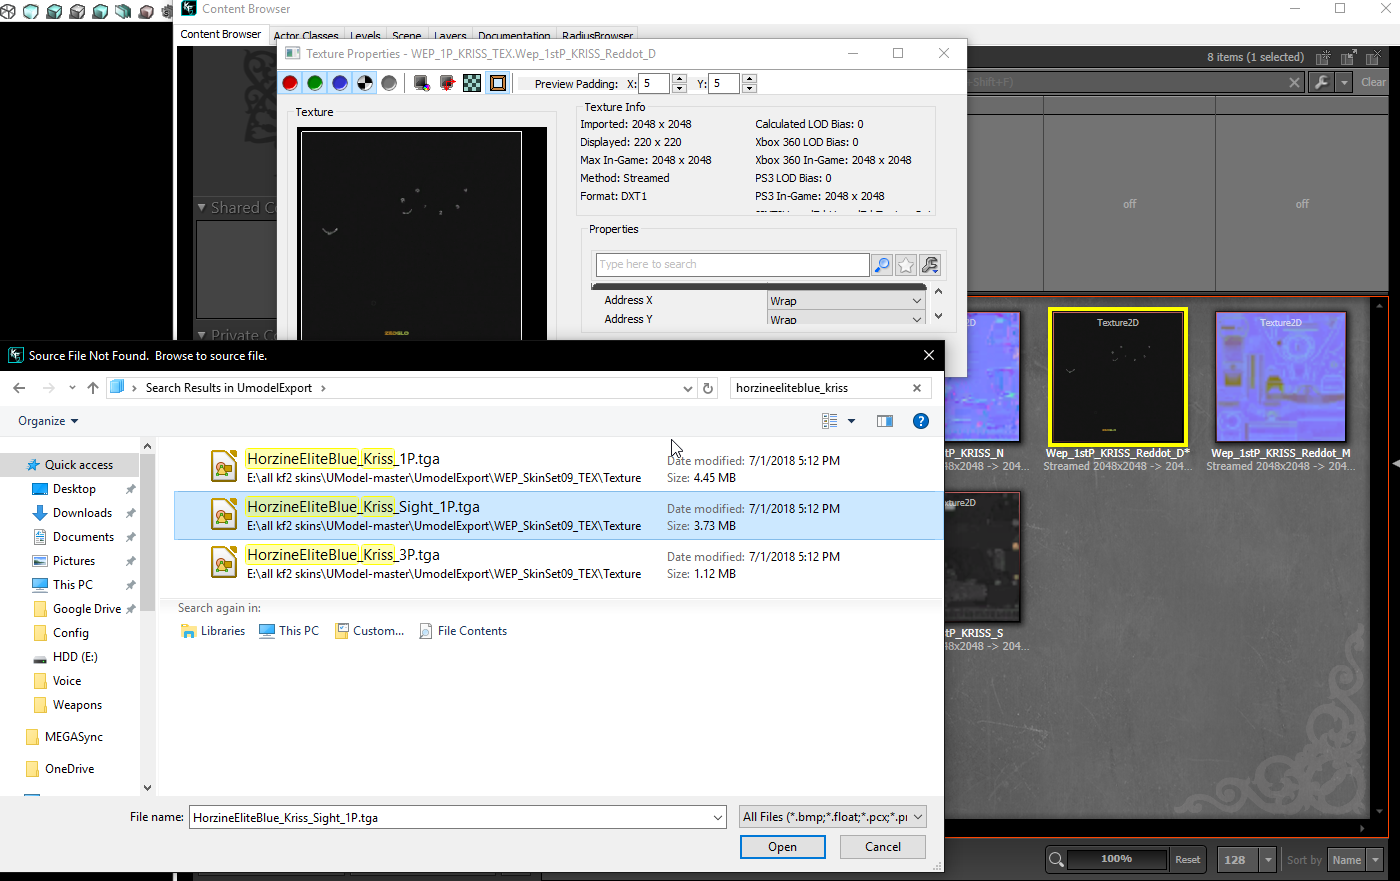Change the file dialog view layout icon
This screenshot has width=1400, height=881.
click(829, 421)
